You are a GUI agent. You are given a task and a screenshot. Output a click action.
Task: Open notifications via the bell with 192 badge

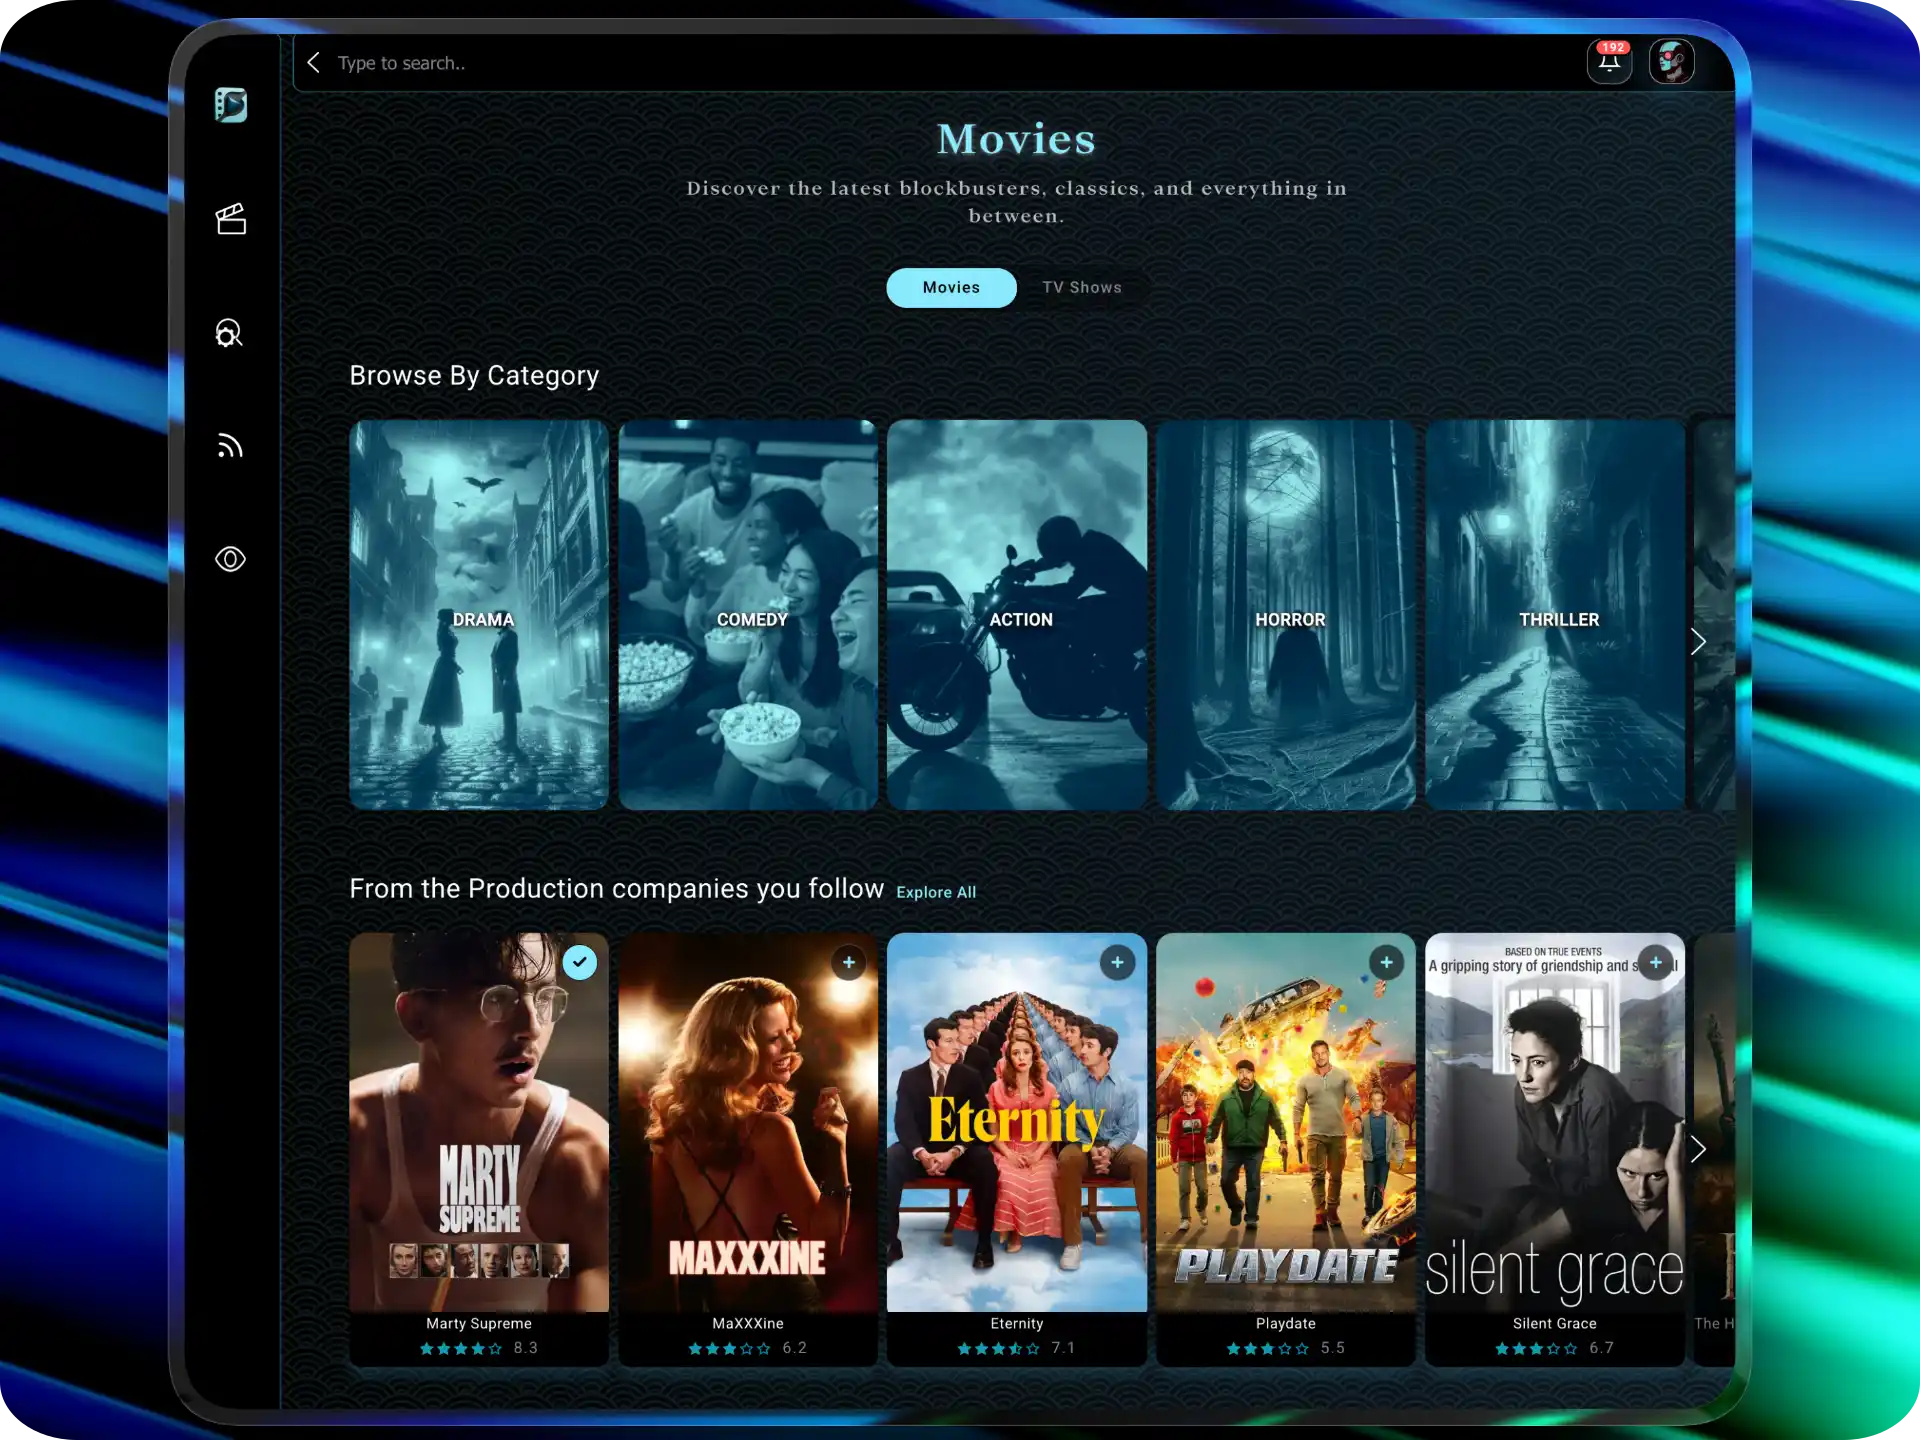click(1609, 62)
